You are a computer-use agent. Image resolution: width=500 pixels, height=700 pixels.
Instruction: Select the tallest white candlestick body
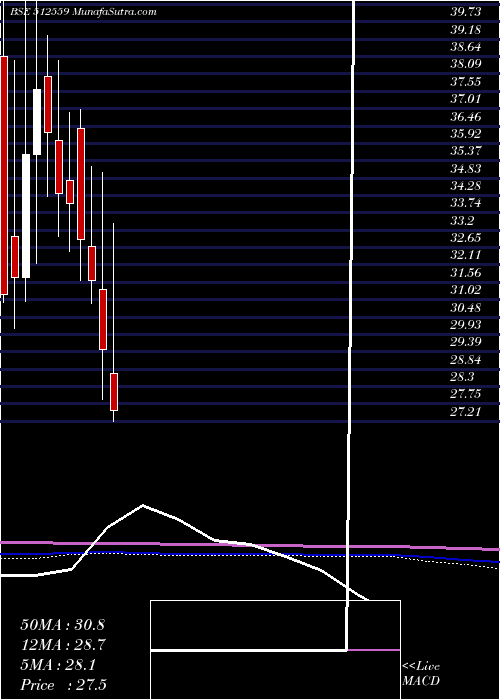pyautogui.click(x=26, y=216)
